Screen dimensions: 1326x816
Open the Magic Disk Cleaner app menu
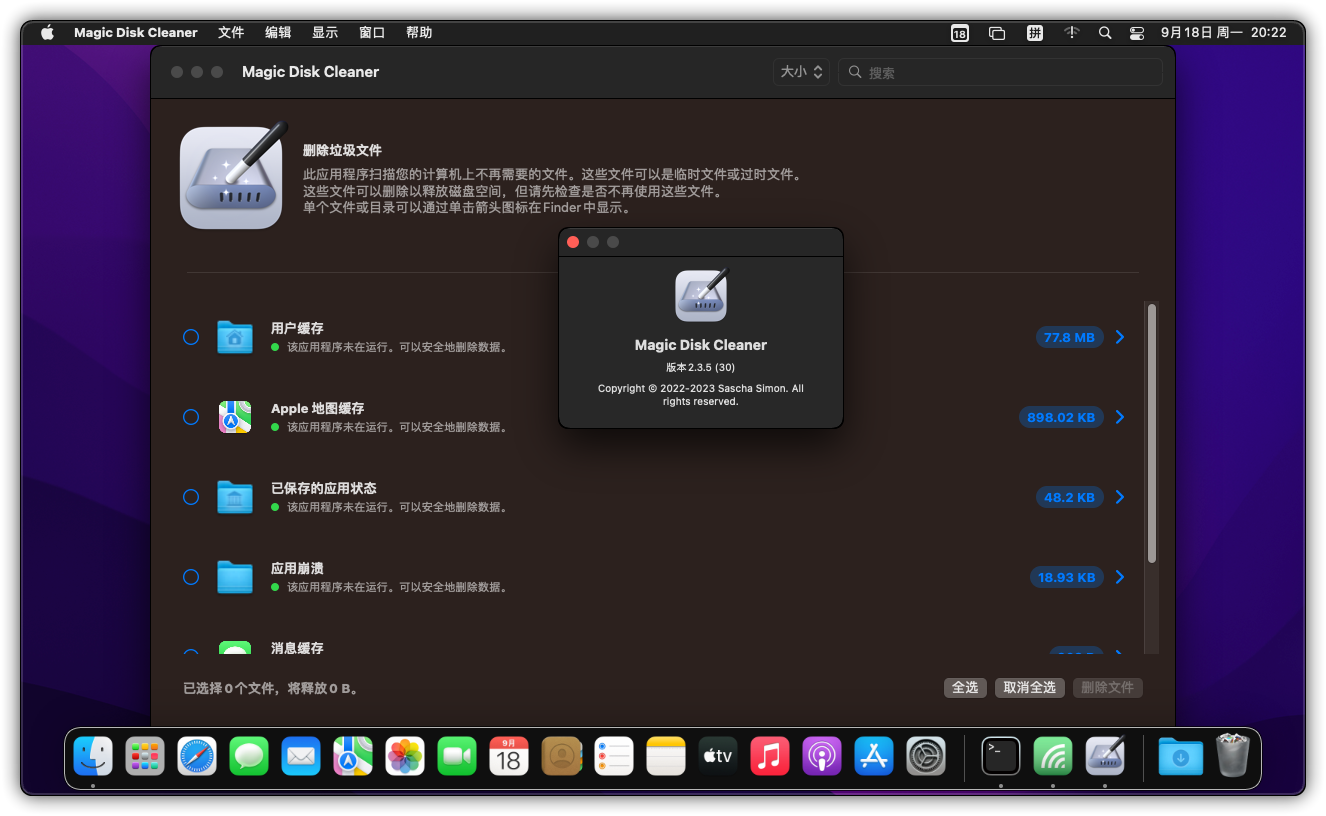tap(136, 32)
